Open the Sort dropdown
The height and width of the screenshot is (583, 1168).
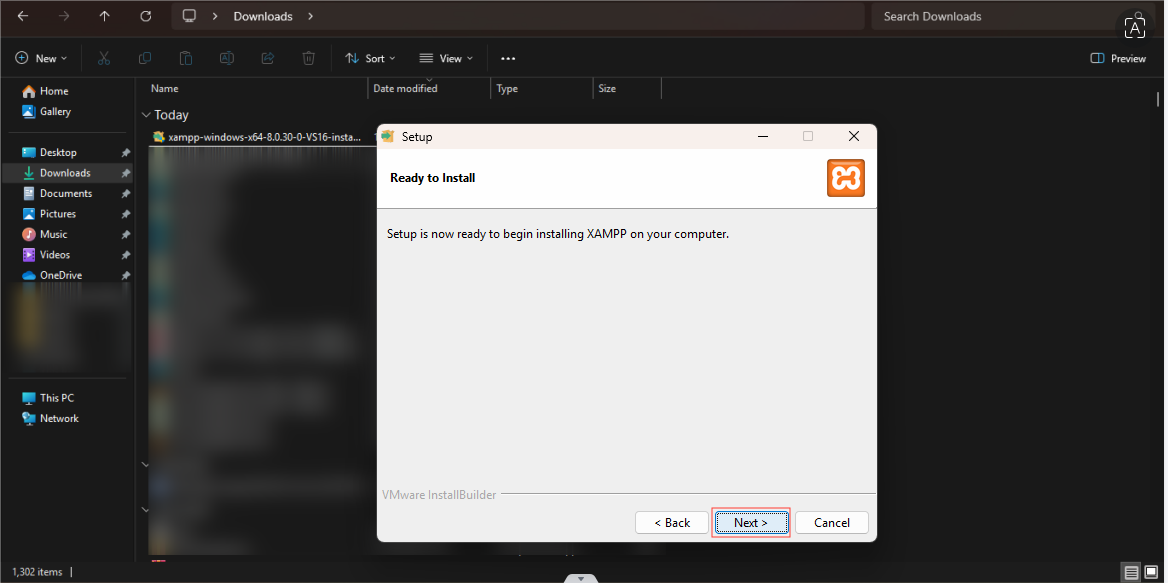point(370,58)
